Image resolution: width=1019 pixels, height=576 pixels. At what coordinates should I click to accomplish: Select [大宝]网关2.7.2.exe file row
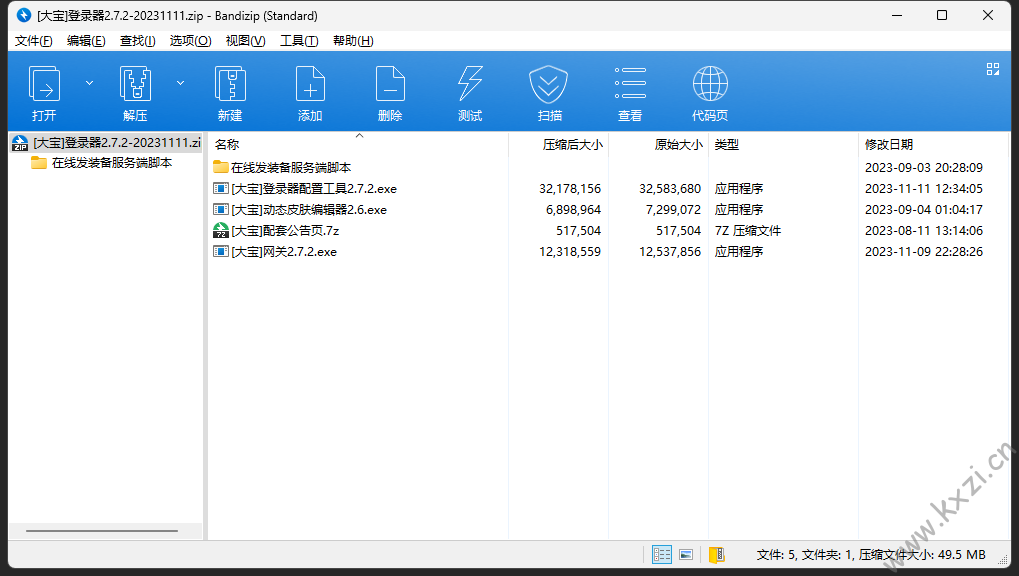(608, 252)
